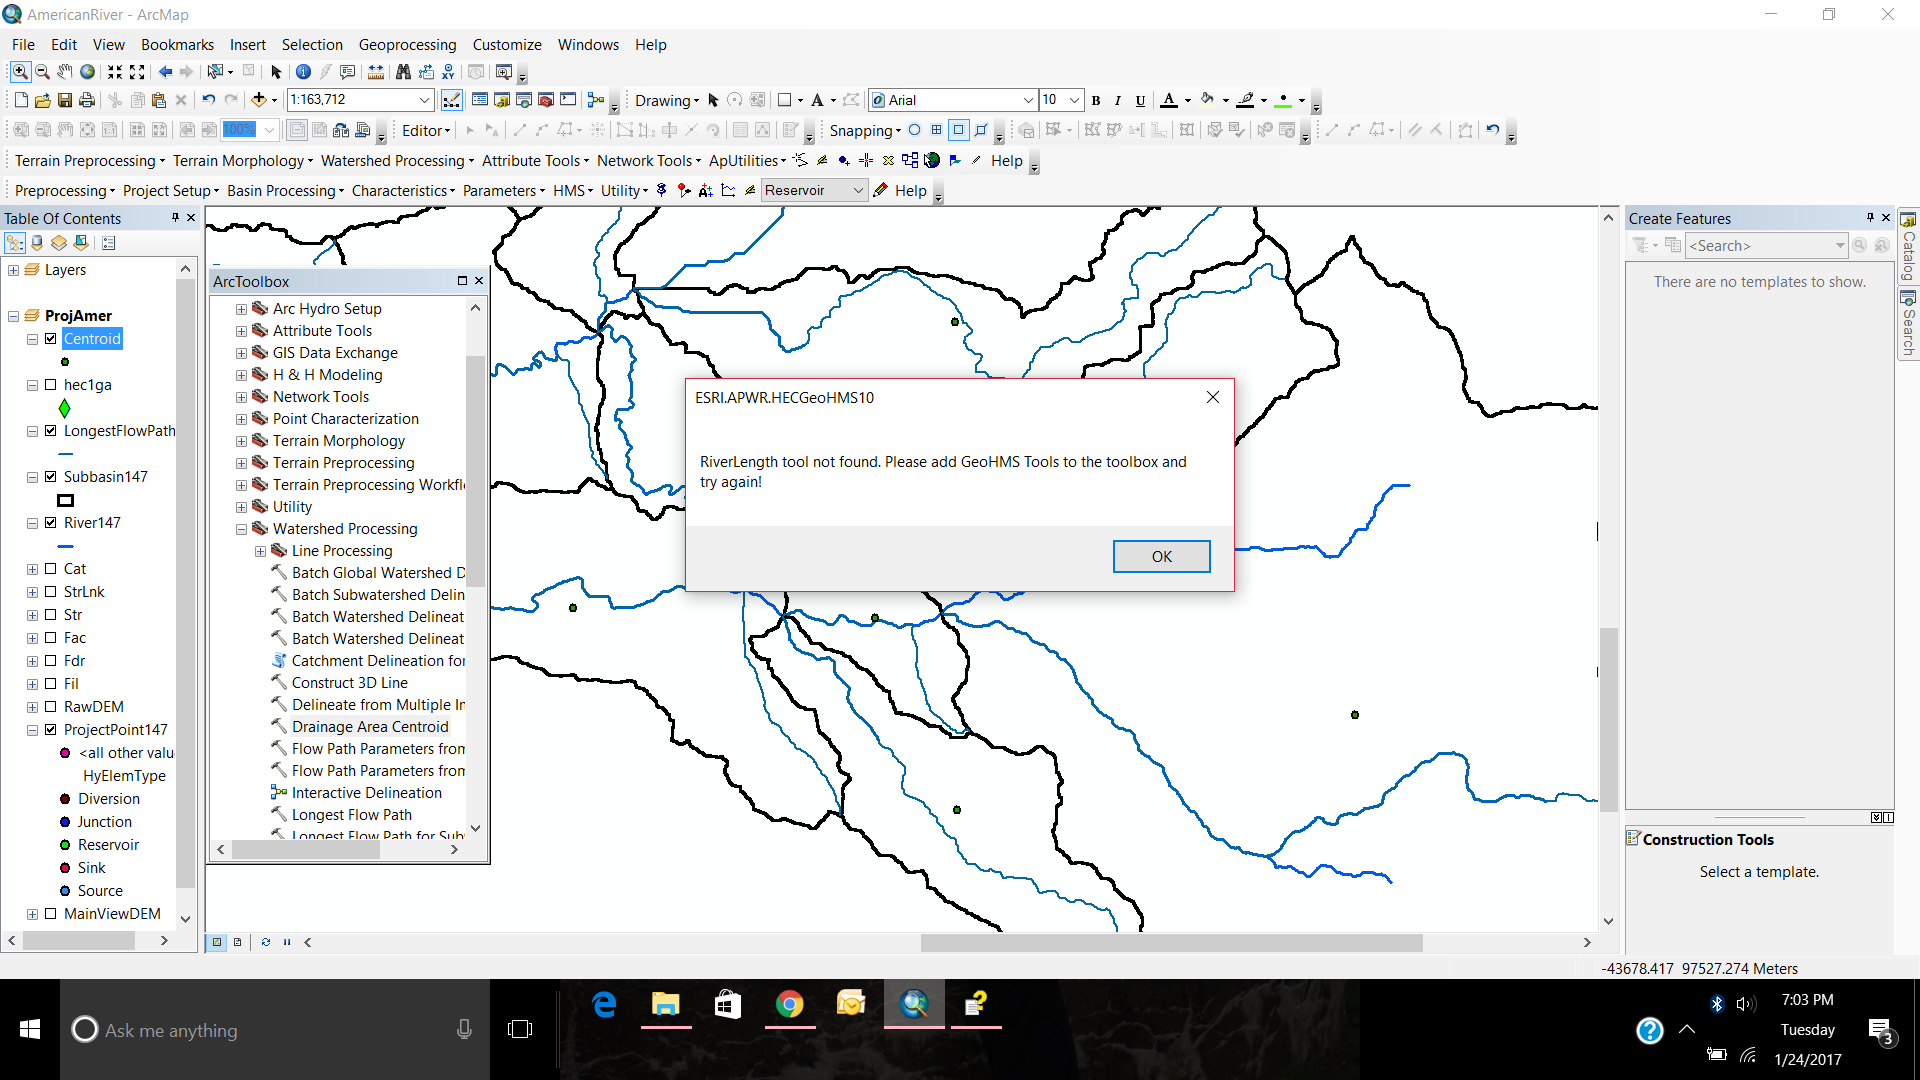The width and height of the screenshot is (1920, 1080).
Task: Expand the Network Tools toolbox
Action: click(241, 397)
